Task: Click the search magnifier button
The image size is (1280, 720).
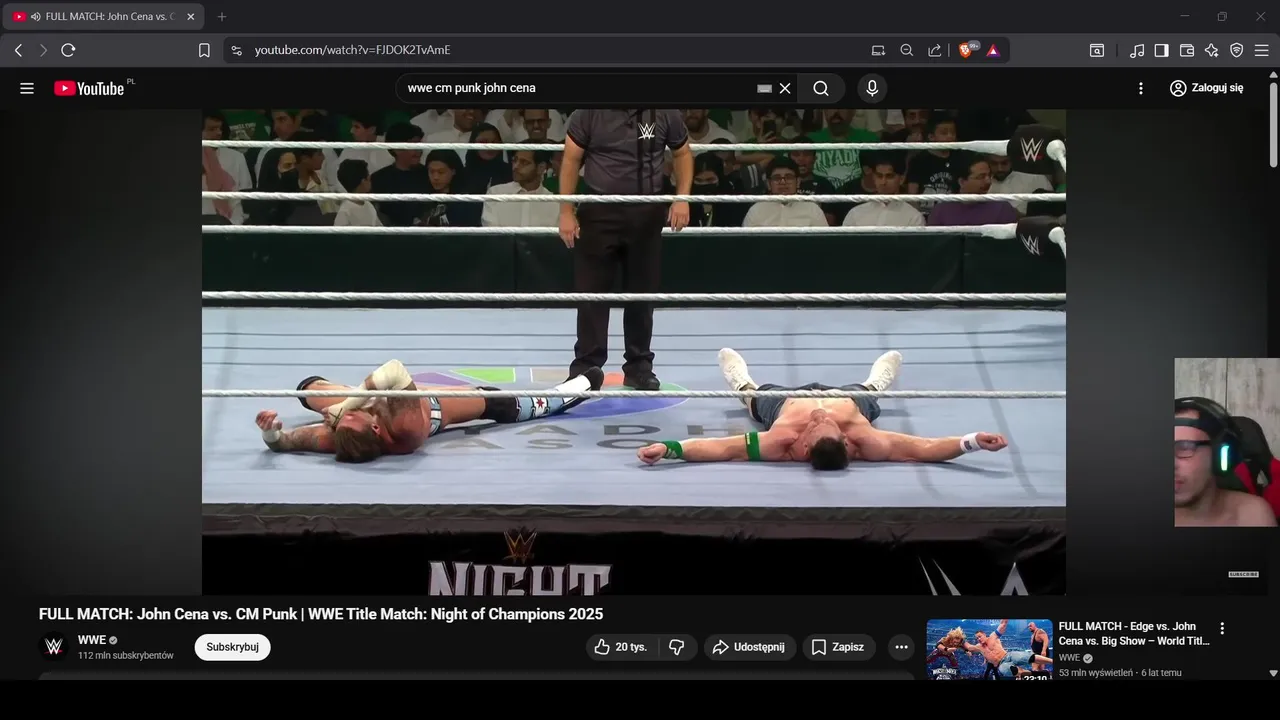Action: pyautogui.click(x=821, y=88)
